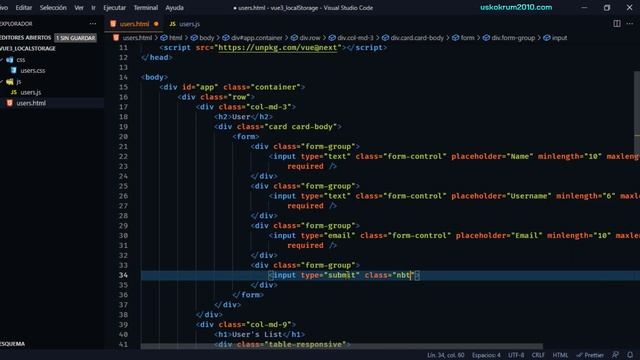Click the css folder icon

pyautogui.click(x=10, y=60)
